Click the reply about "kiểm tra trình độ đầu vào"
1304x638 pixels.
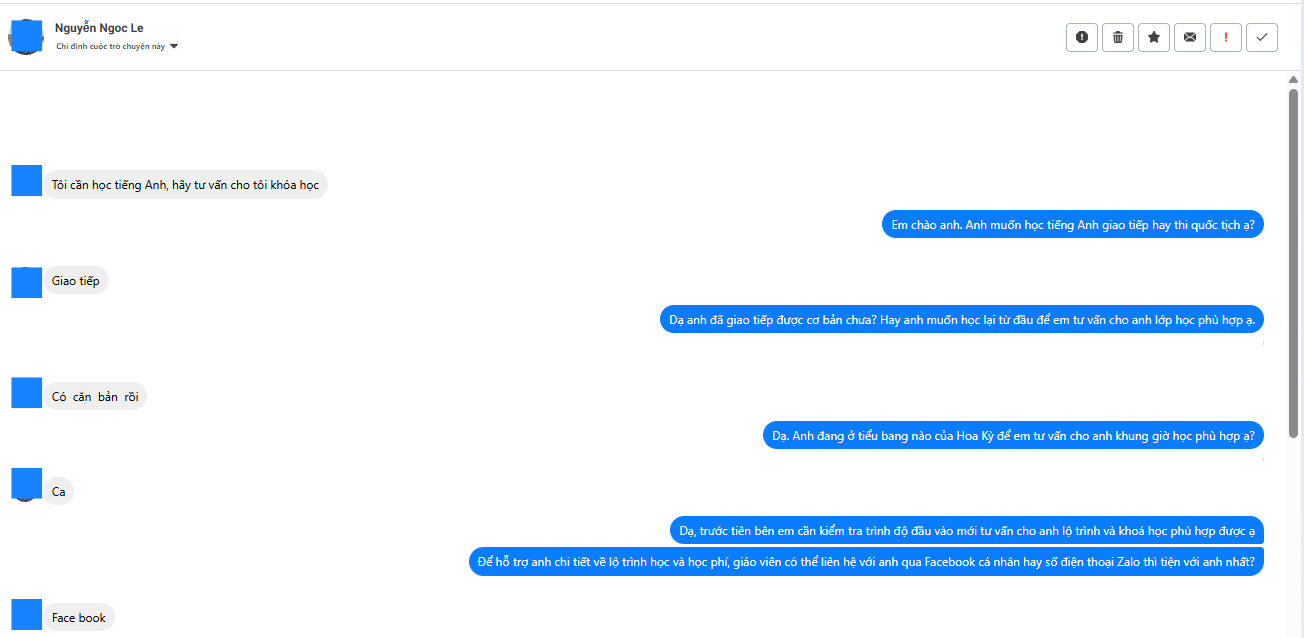(966, 530)
